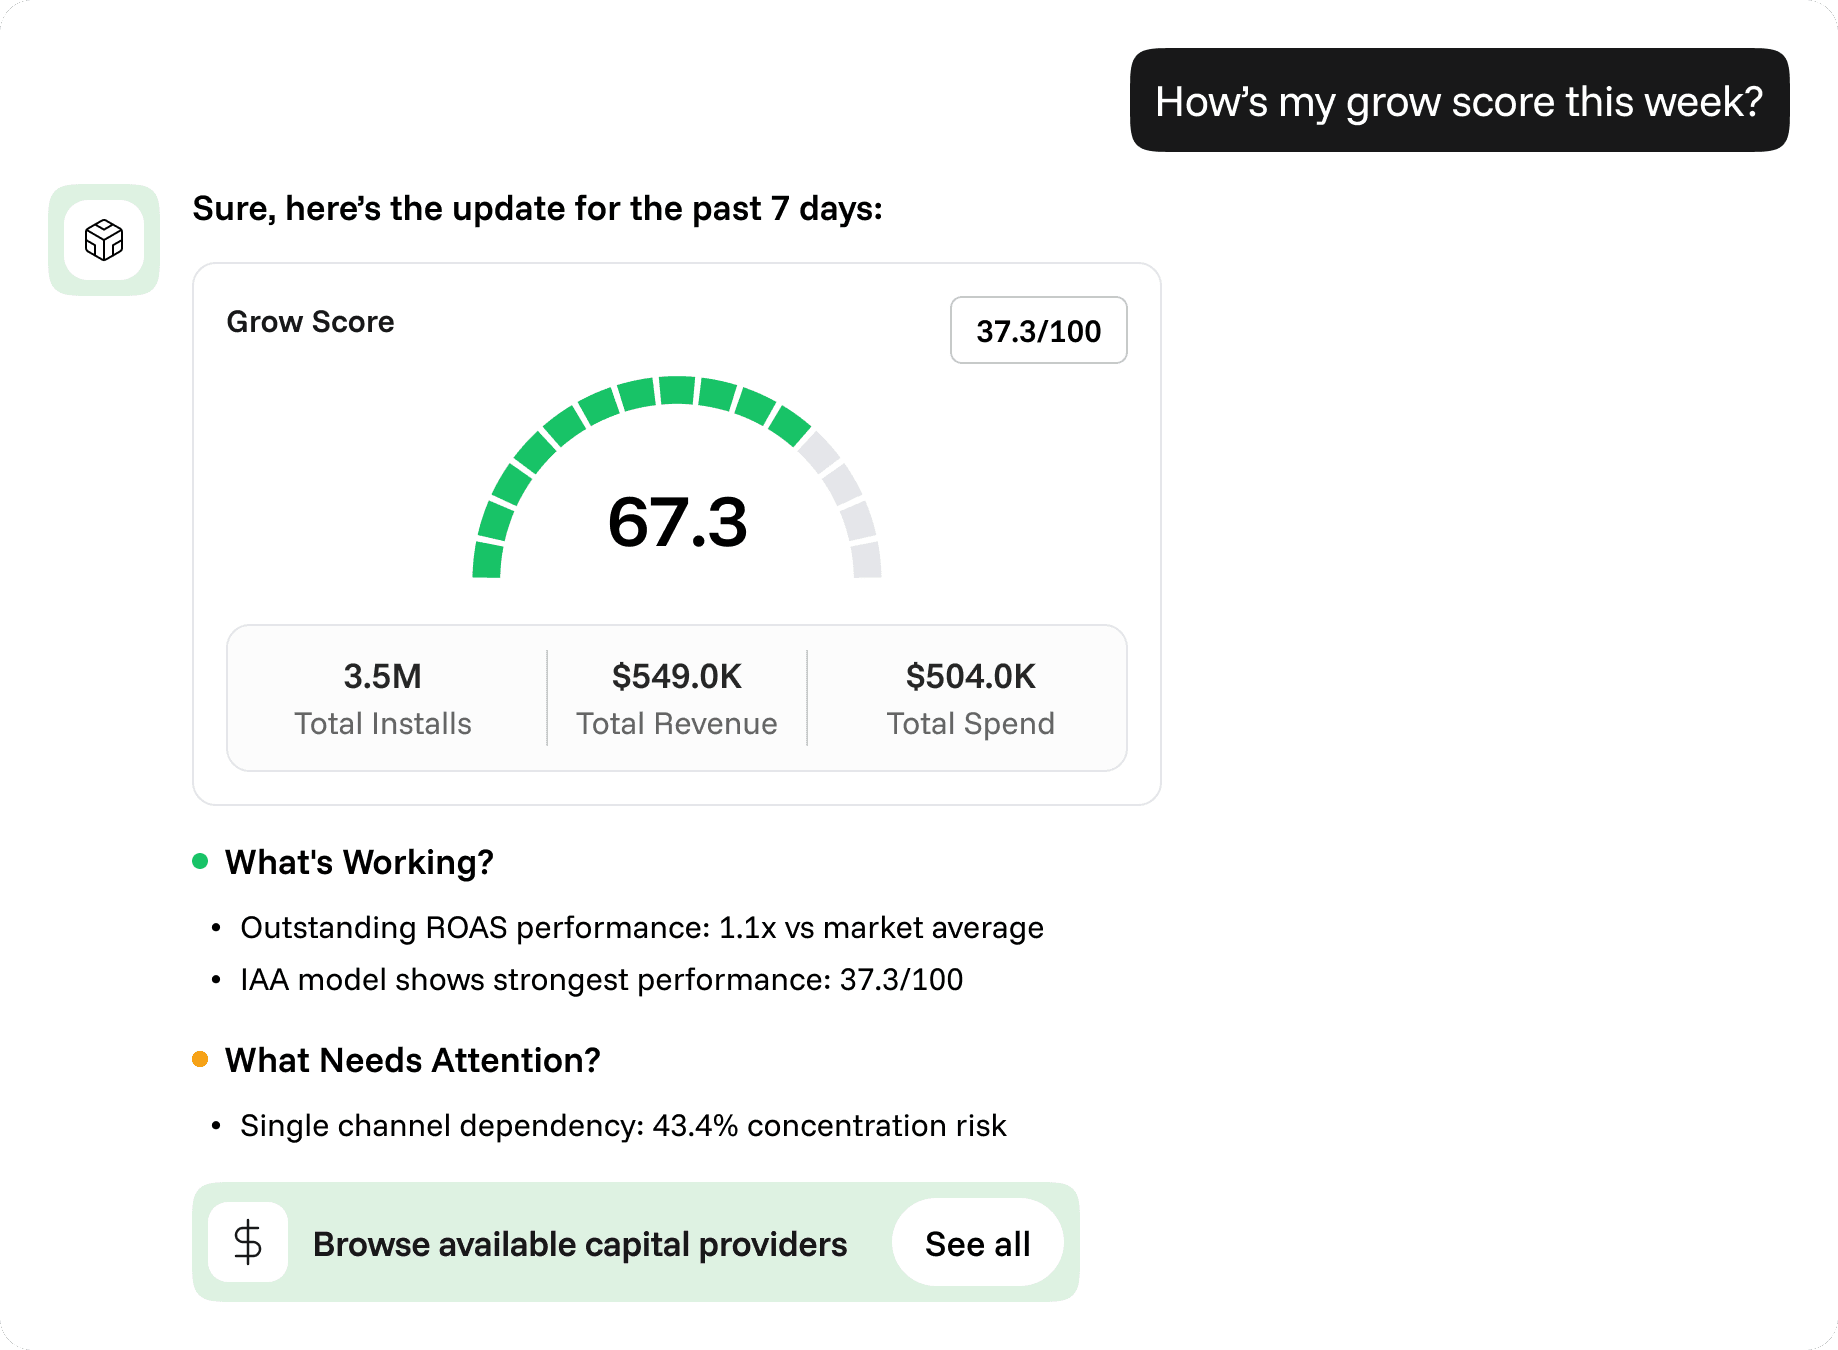Click the assistant cube avatar icon

[x=104, y=240]
